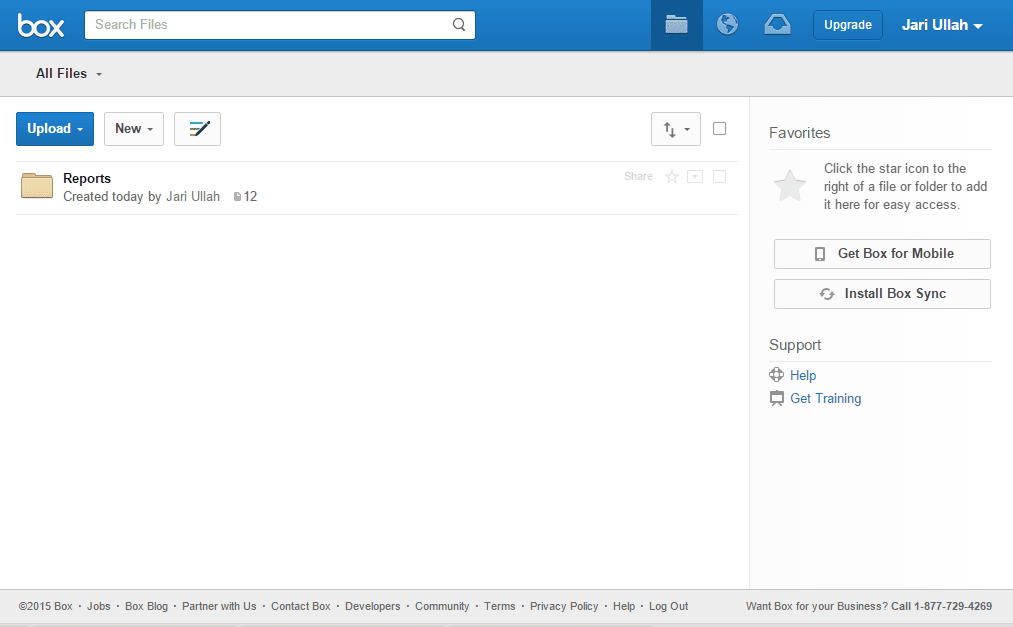The height and width of the screenshot is (627, 1013).
Task: Open the sort order dropdown
Action: tap(676, 129)
